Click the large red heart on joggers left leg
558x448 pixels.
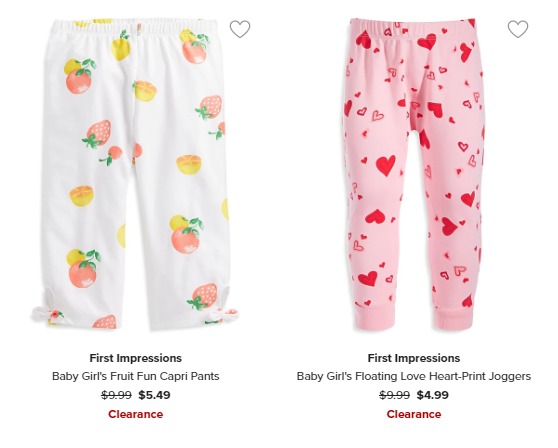coord(386,165)
